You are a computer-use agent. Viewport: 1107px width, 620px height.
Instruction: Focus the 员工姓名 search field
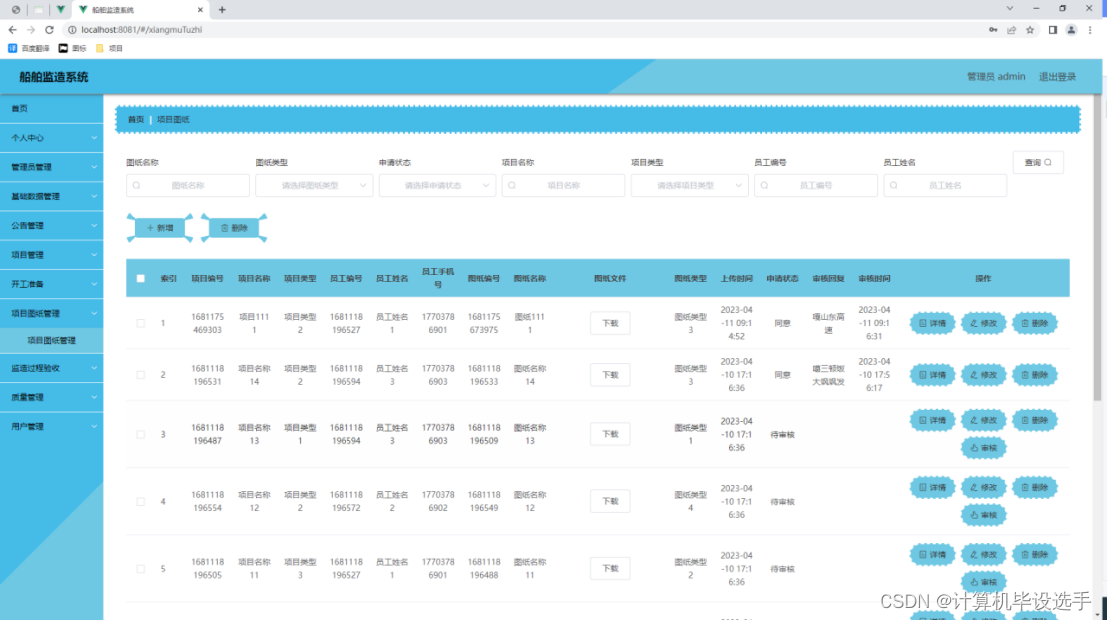point(945,185)
